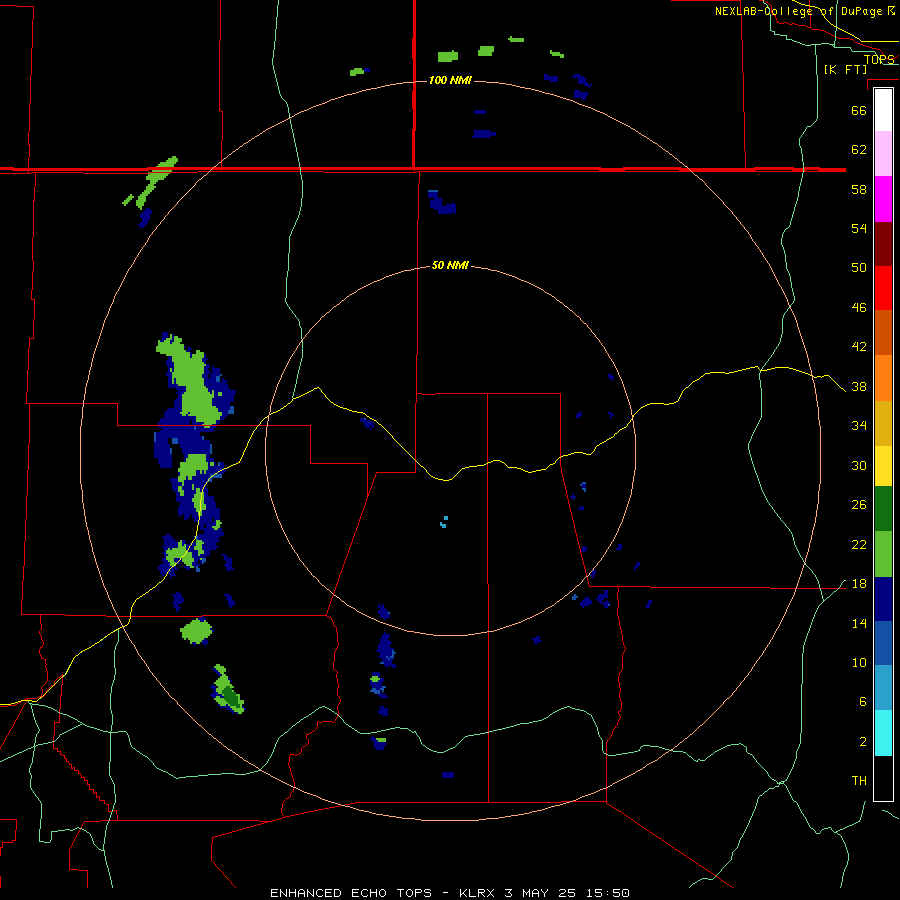This screenshot has width=900, height=900.
Task: Click the magenta legend swatch
Action: [x=883, y=199]
